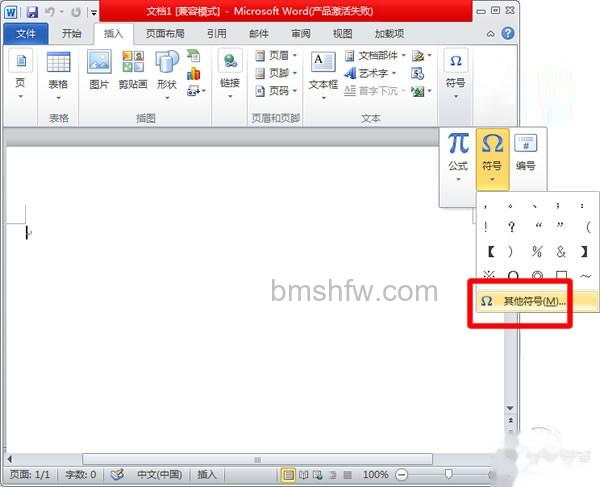Minimize the ribbon with the caret icon
Image resolution: width=600 pixels, height=487 pixels.
[x=490, y=34]
